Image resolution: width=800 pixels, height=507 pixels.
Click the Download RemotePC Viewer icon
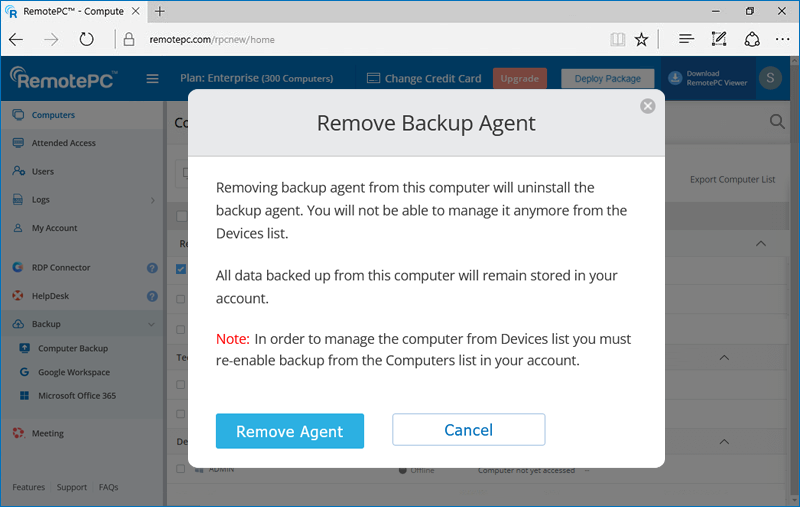coord(675,78)
